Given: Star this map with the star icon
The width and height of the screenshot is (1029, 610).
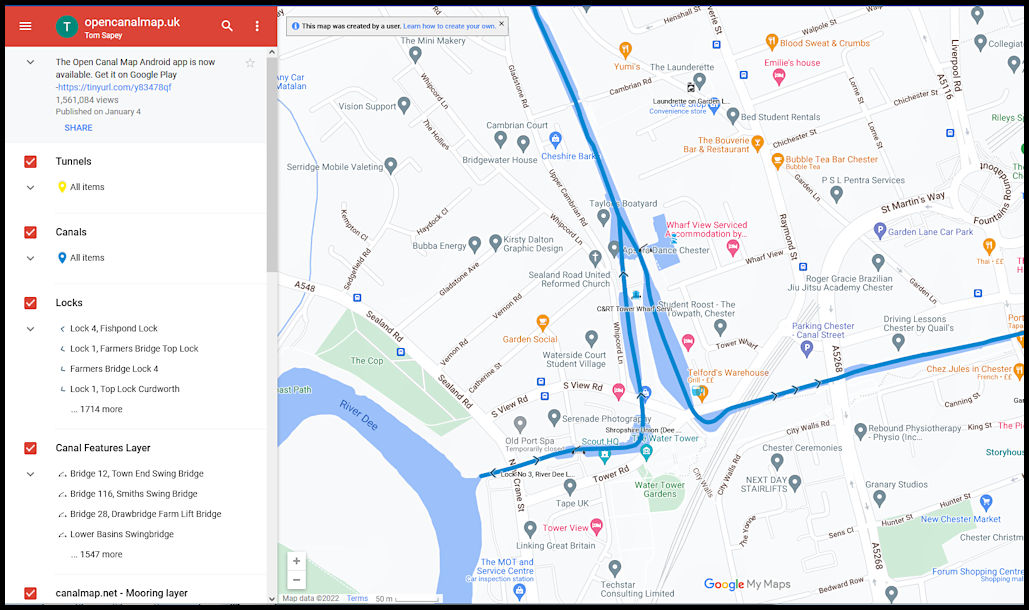Looking at the screenshot, I should pyautogui.click(x=250, y=63).
